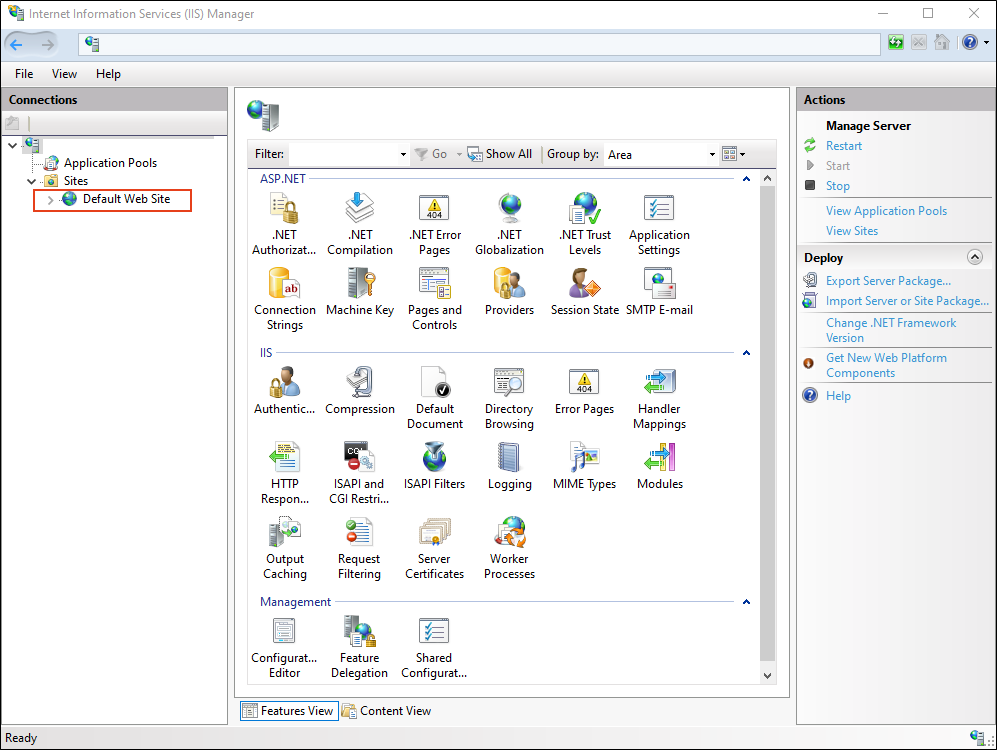This screenshot has width=997, height=750.
Task: Open ISAPI and CGI Restrictions feature
Action: pyautogui.click(x=359, y=474)
